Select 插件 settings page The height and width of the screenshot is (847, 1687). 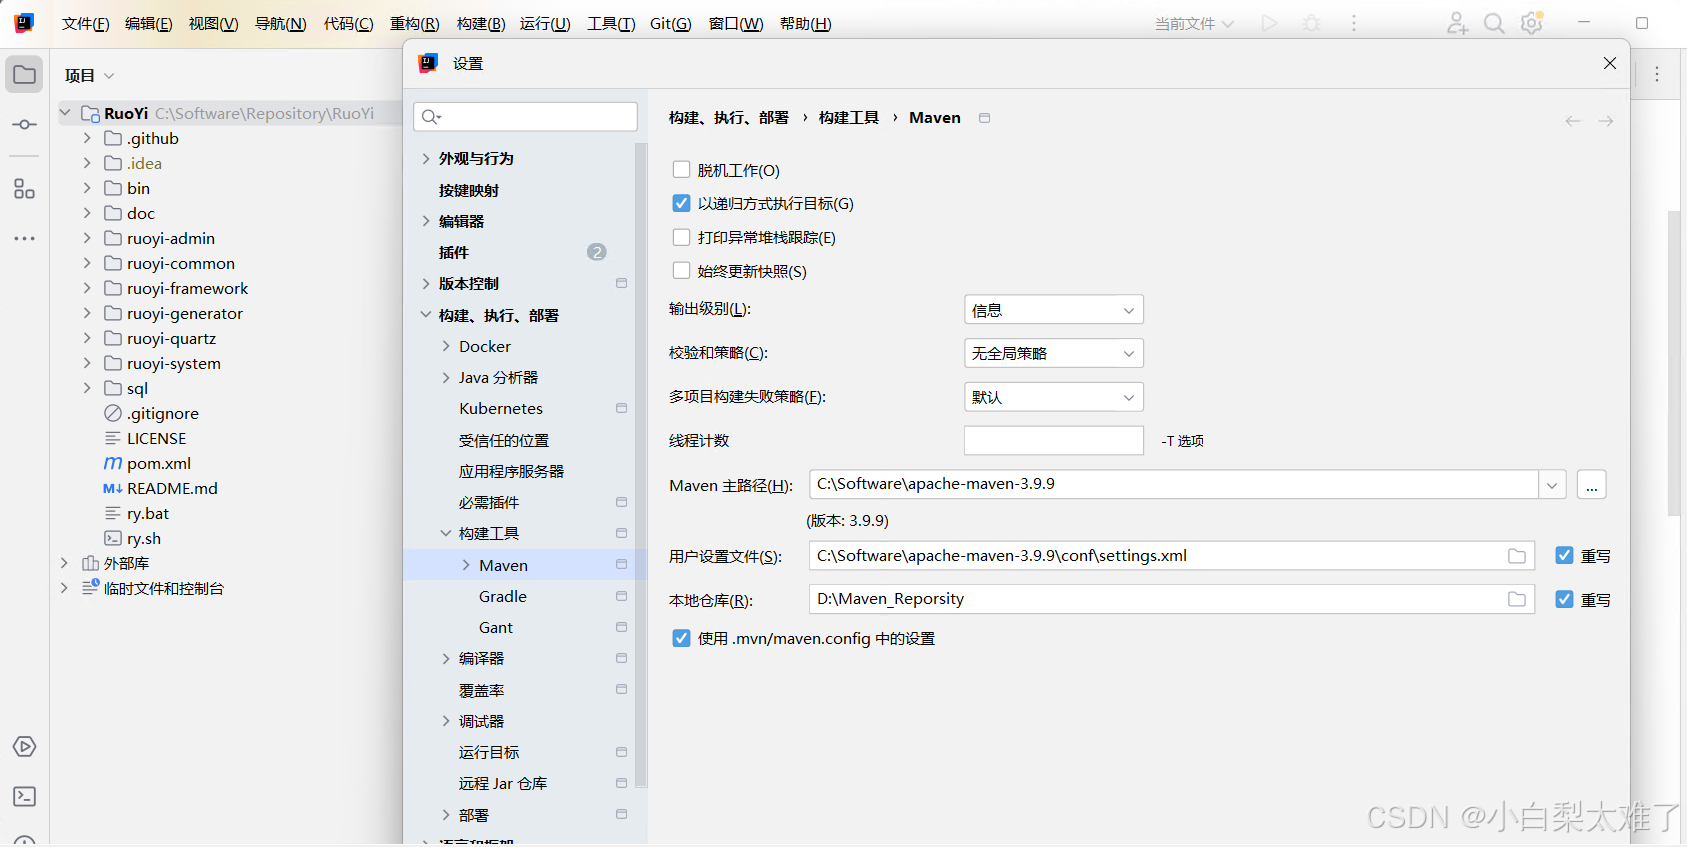click(x=453, y=252)
